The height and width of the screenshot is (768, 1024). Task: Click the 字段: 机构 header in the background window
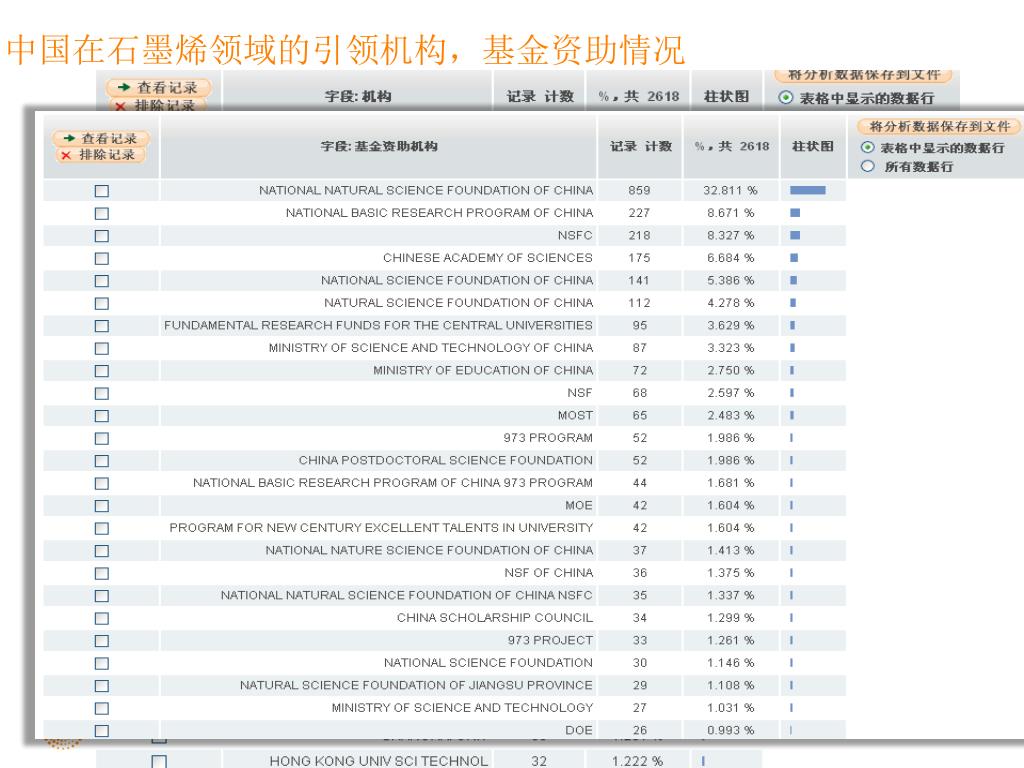click(358, 97)
